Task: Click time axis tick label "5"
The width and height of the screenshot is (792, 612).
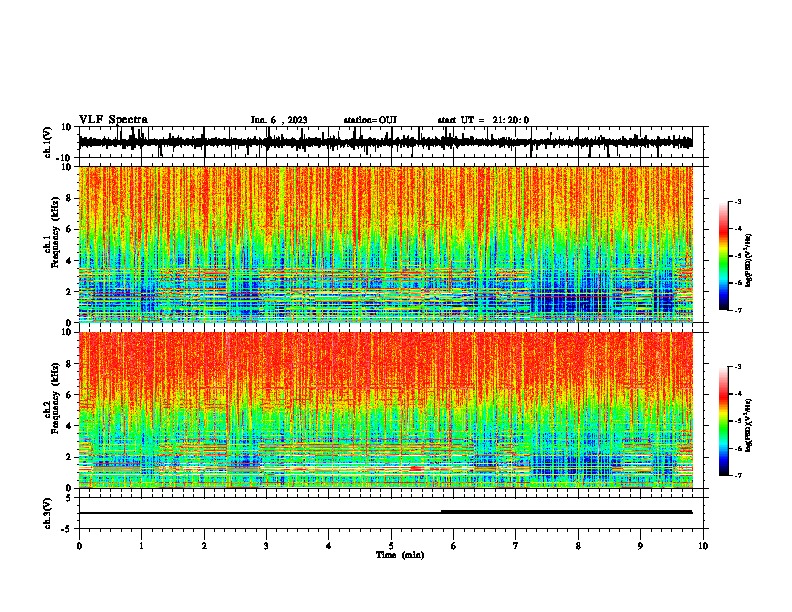Action: (x=391, y=546)
